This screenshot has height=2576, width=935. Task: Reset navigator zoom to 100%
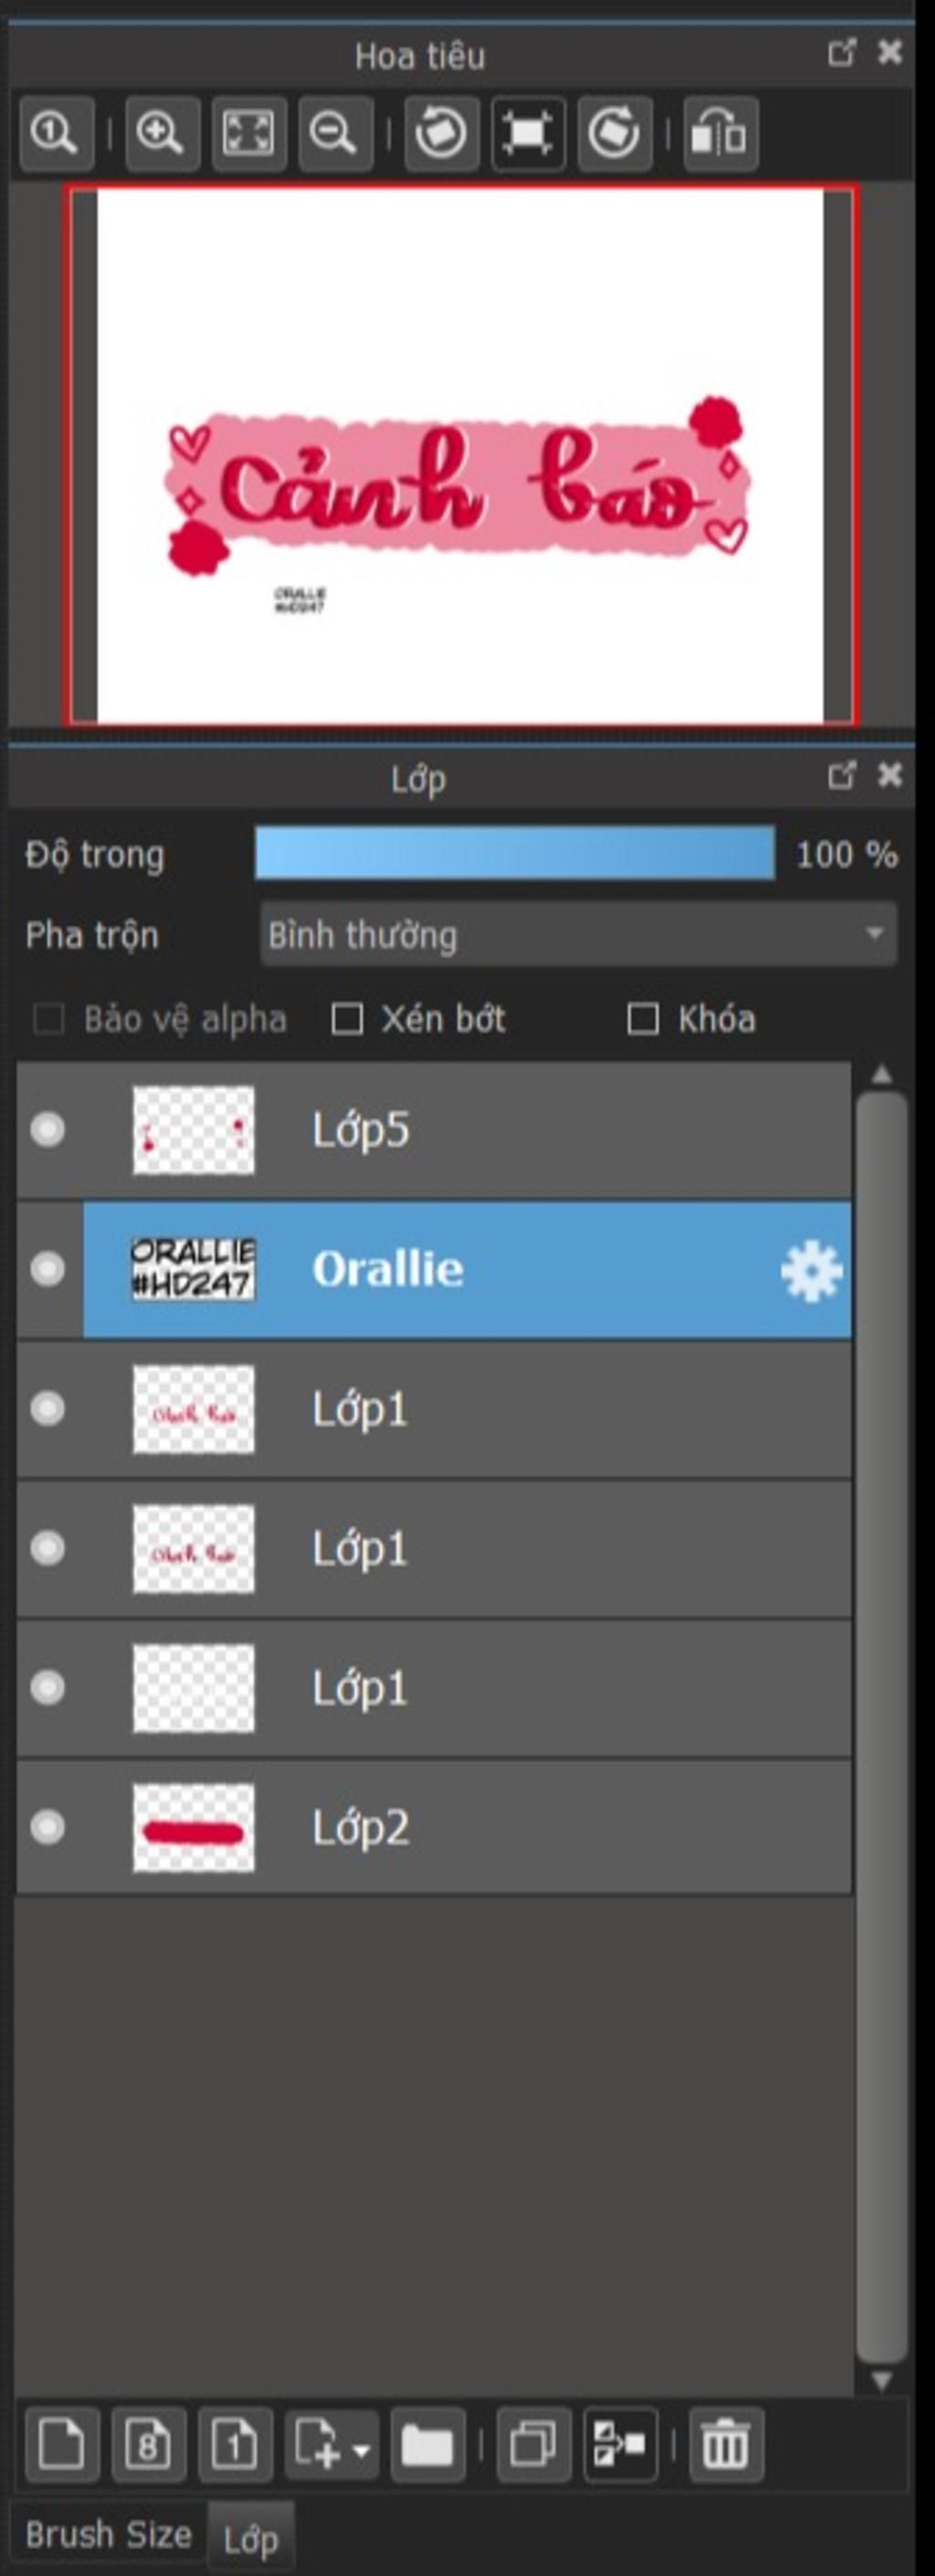[x=56, y=133]
